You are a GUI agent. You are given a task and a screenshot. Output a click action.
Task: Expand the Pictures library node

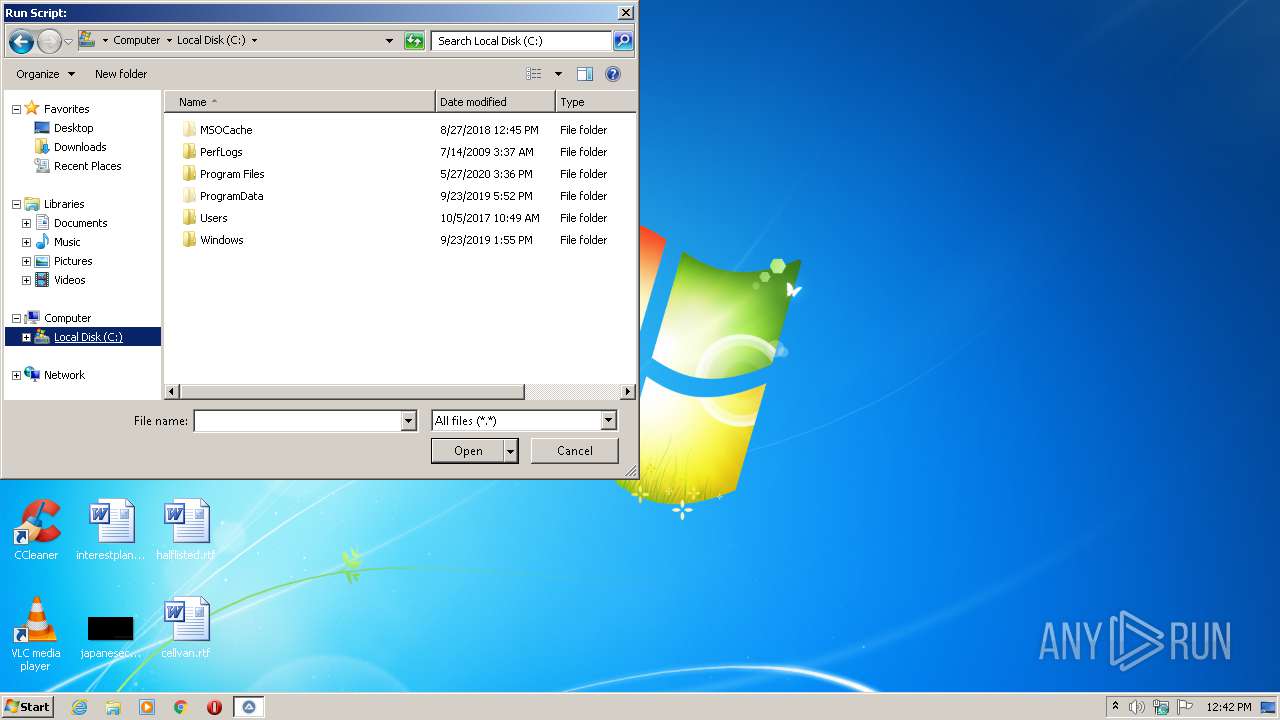point(26,261)
